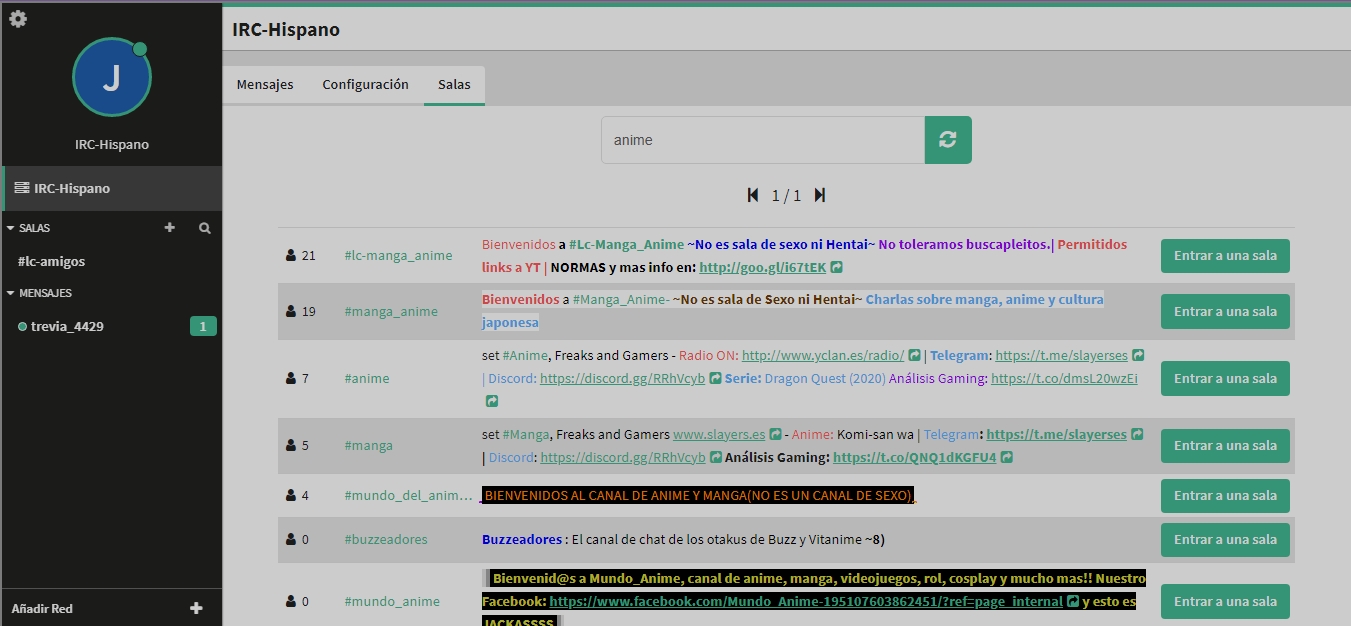Enter the #buzzeadores room
Image resolution: width=1351 pixels, height=626 pixels.
(x=1224, y=540)
